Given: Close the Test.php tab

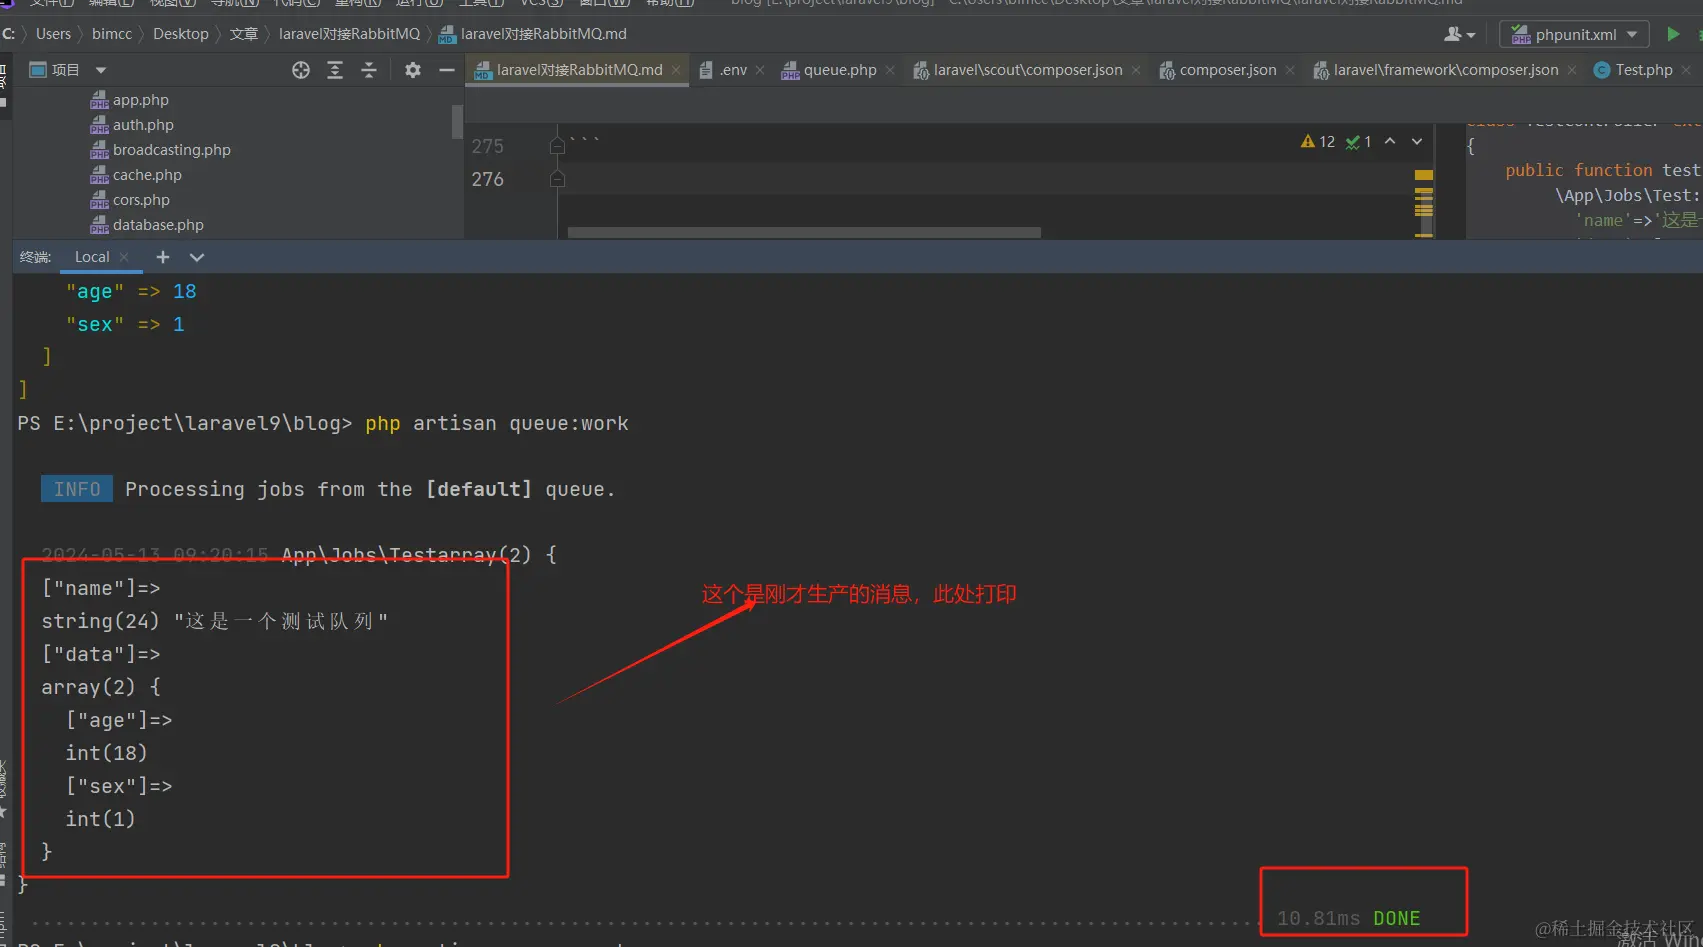Looking at the screenshot, I should pyautogui.click(x=1686, y=70).
